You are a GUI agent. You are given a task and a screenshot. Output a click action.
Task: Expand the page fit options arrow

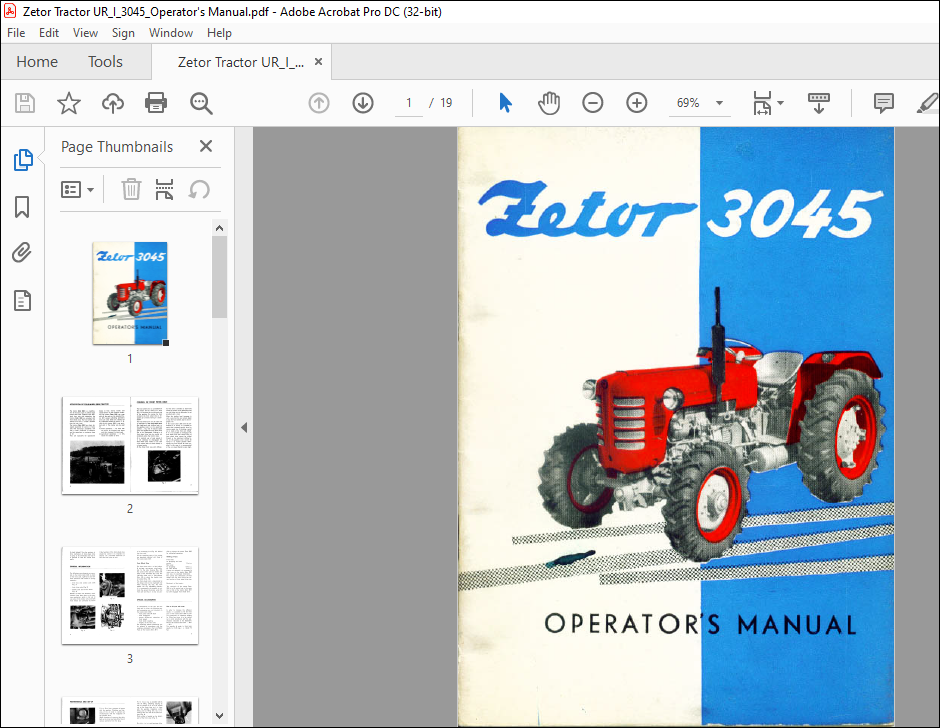point(781,103)
